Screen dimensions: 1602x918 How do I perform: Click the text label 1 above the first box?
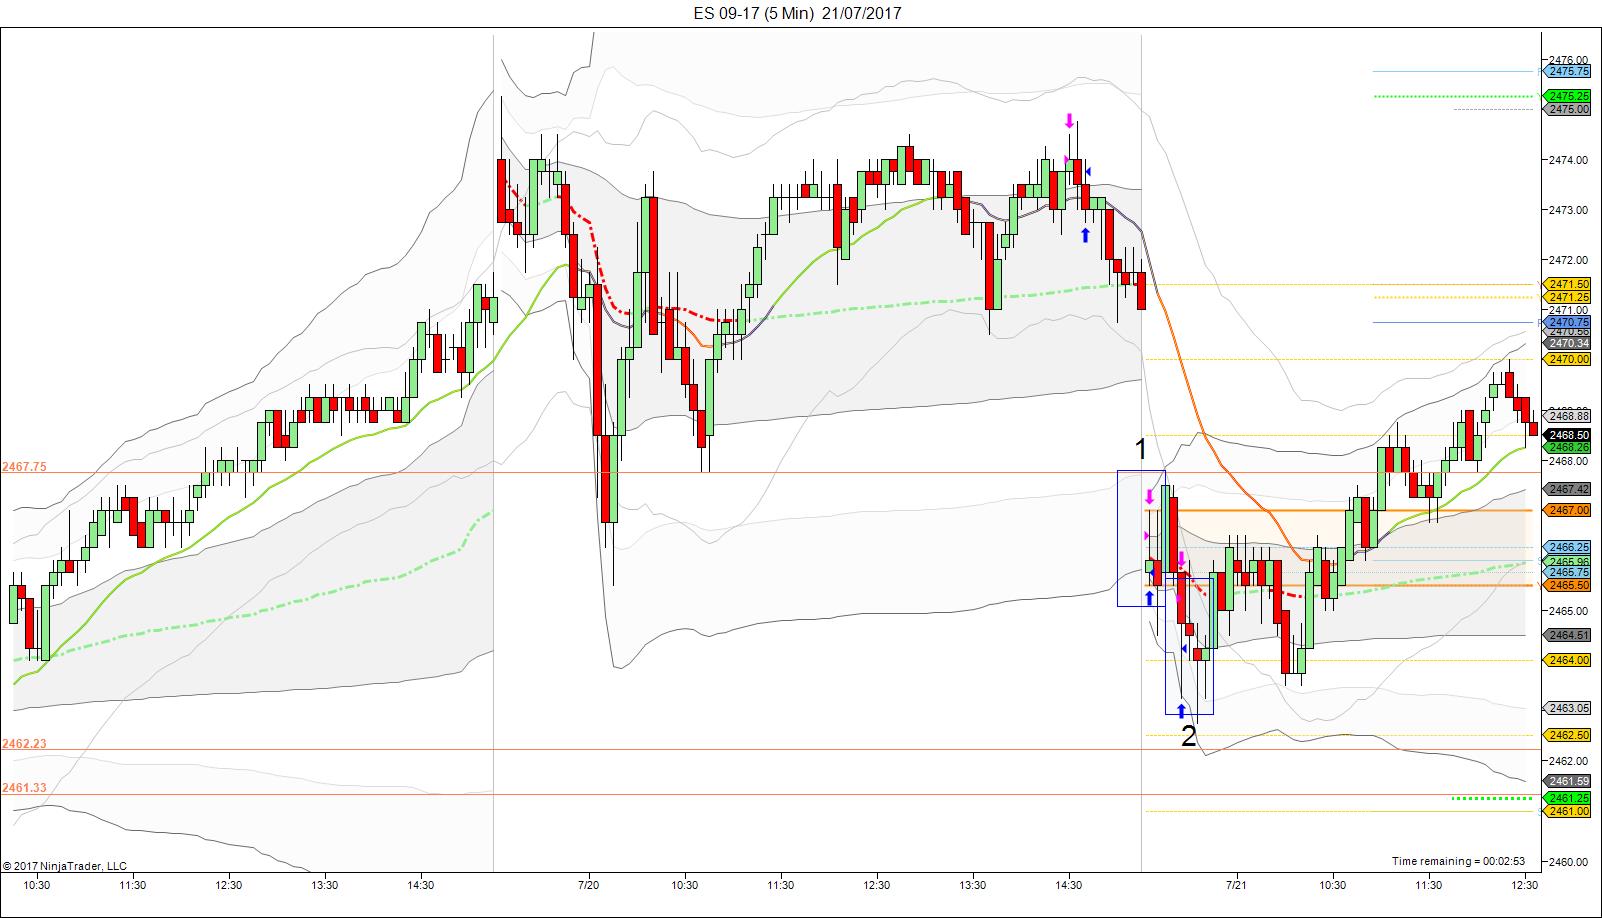coord(1140,447)
